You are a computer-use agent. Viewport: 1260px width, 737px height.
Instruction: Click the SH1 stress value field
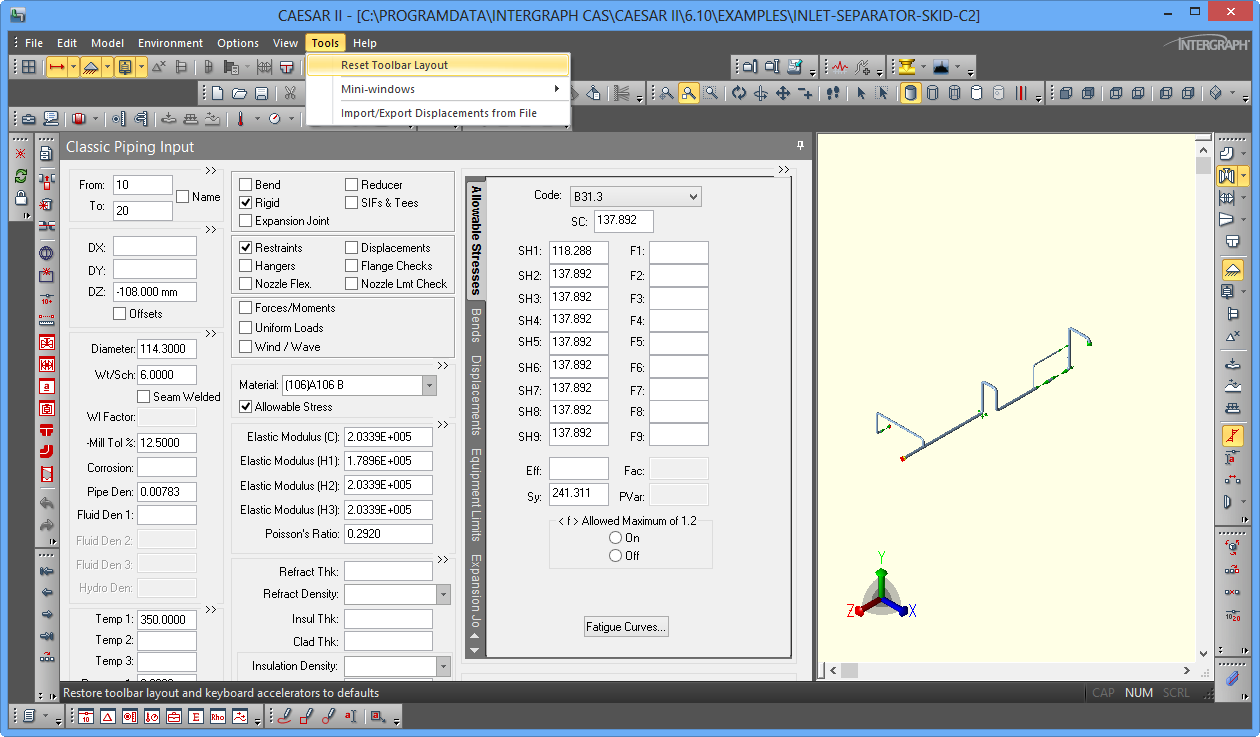[x=579, y=251]
